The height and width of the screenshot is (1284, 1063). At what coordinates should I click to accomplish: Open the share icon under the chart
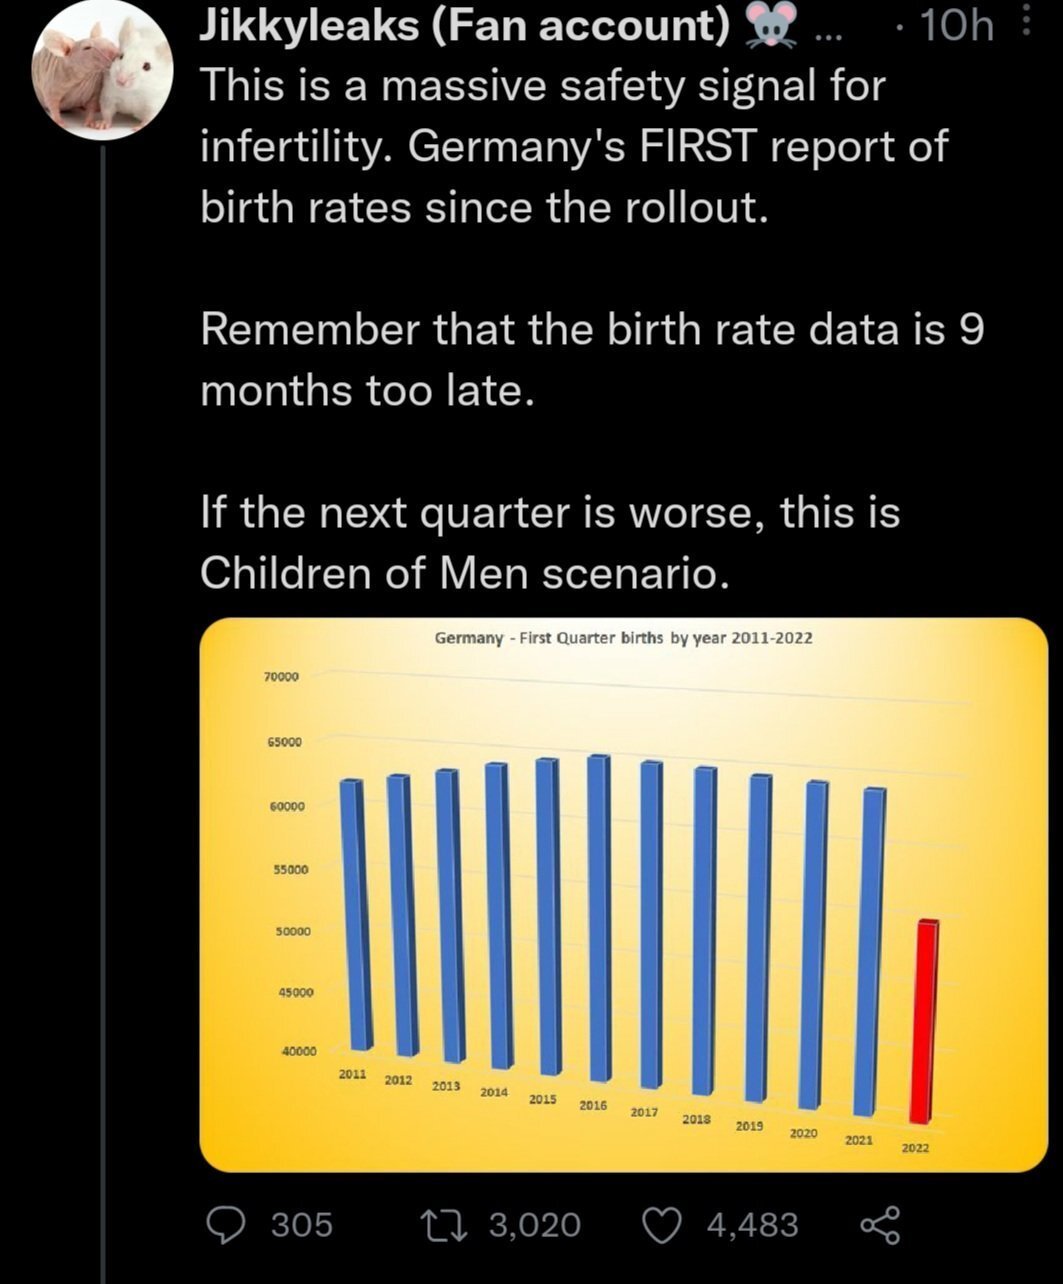880,1225
